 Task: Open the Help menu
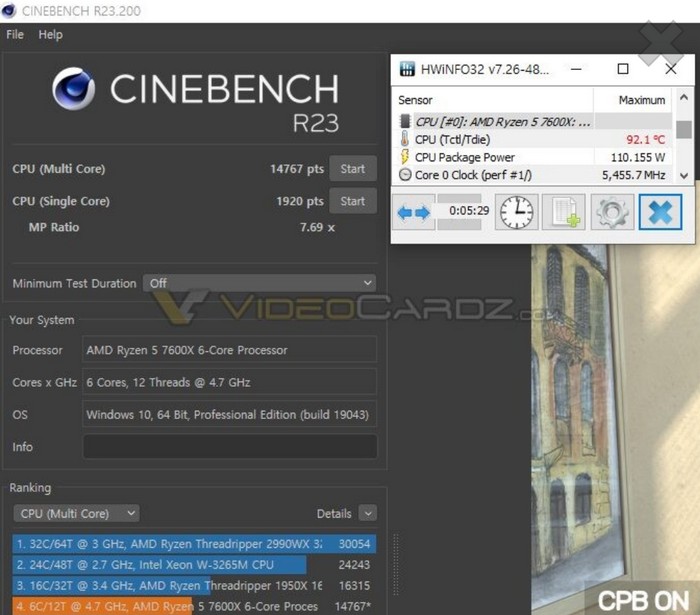point(50,34)
